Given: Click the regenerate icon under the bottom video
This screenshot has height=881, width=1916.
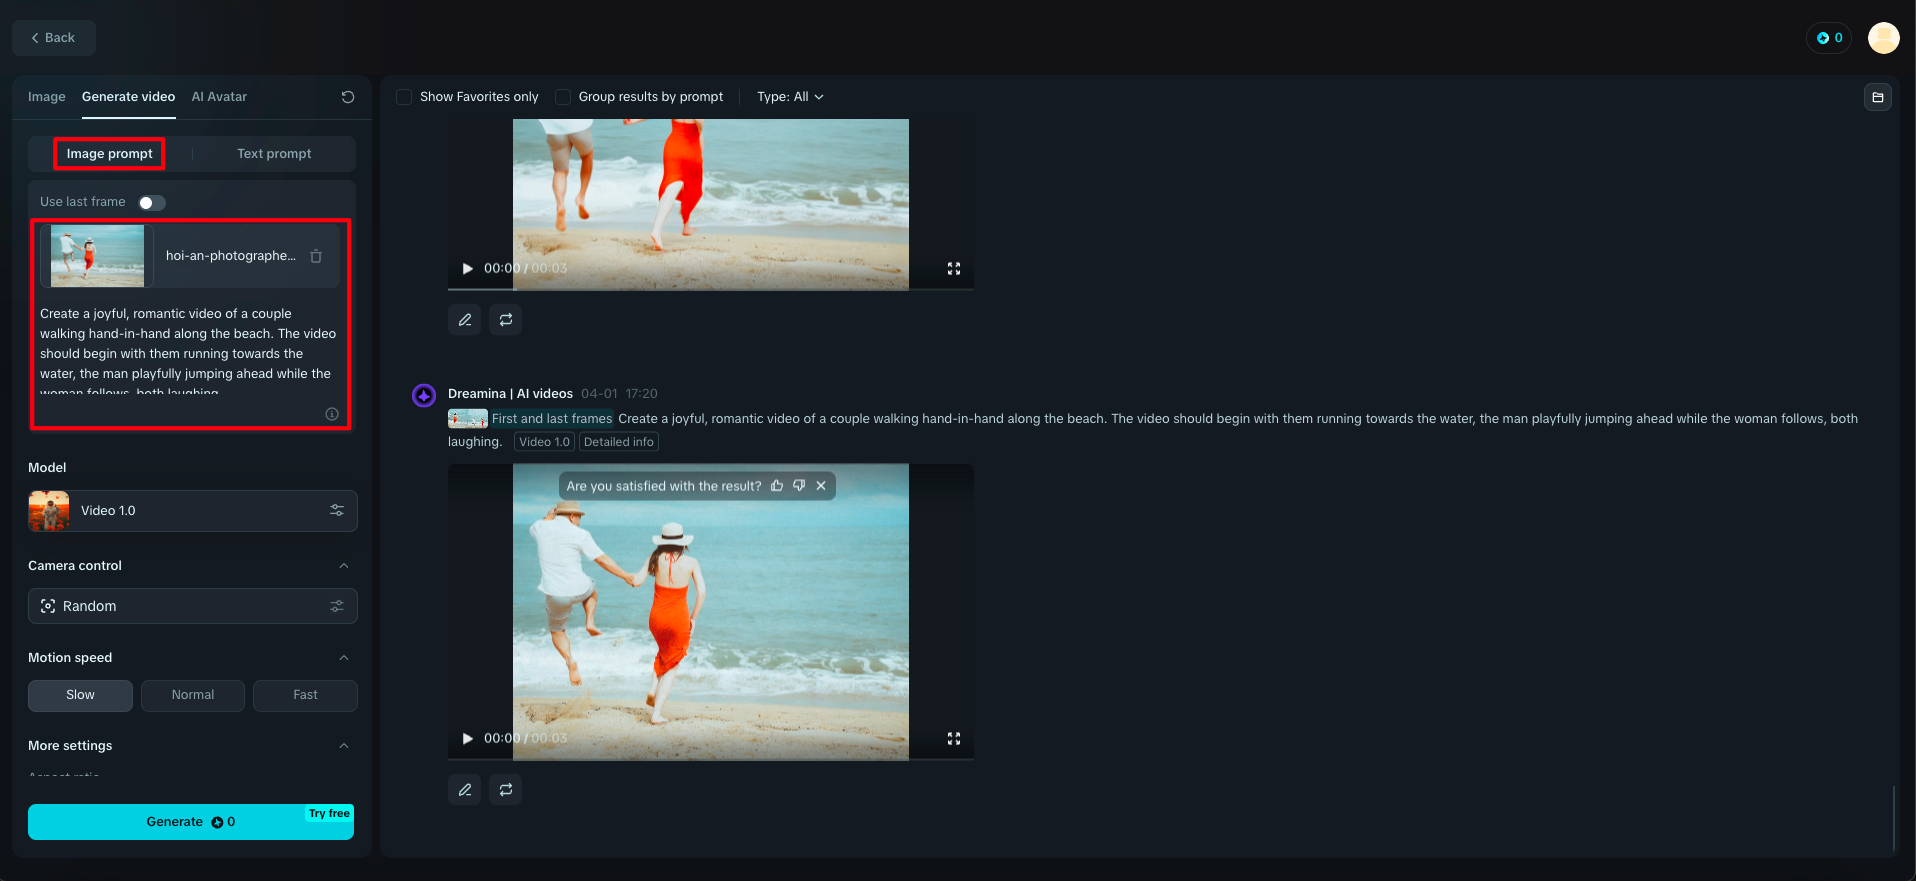Looking at the screenshot, I should [x=506, y=790].
